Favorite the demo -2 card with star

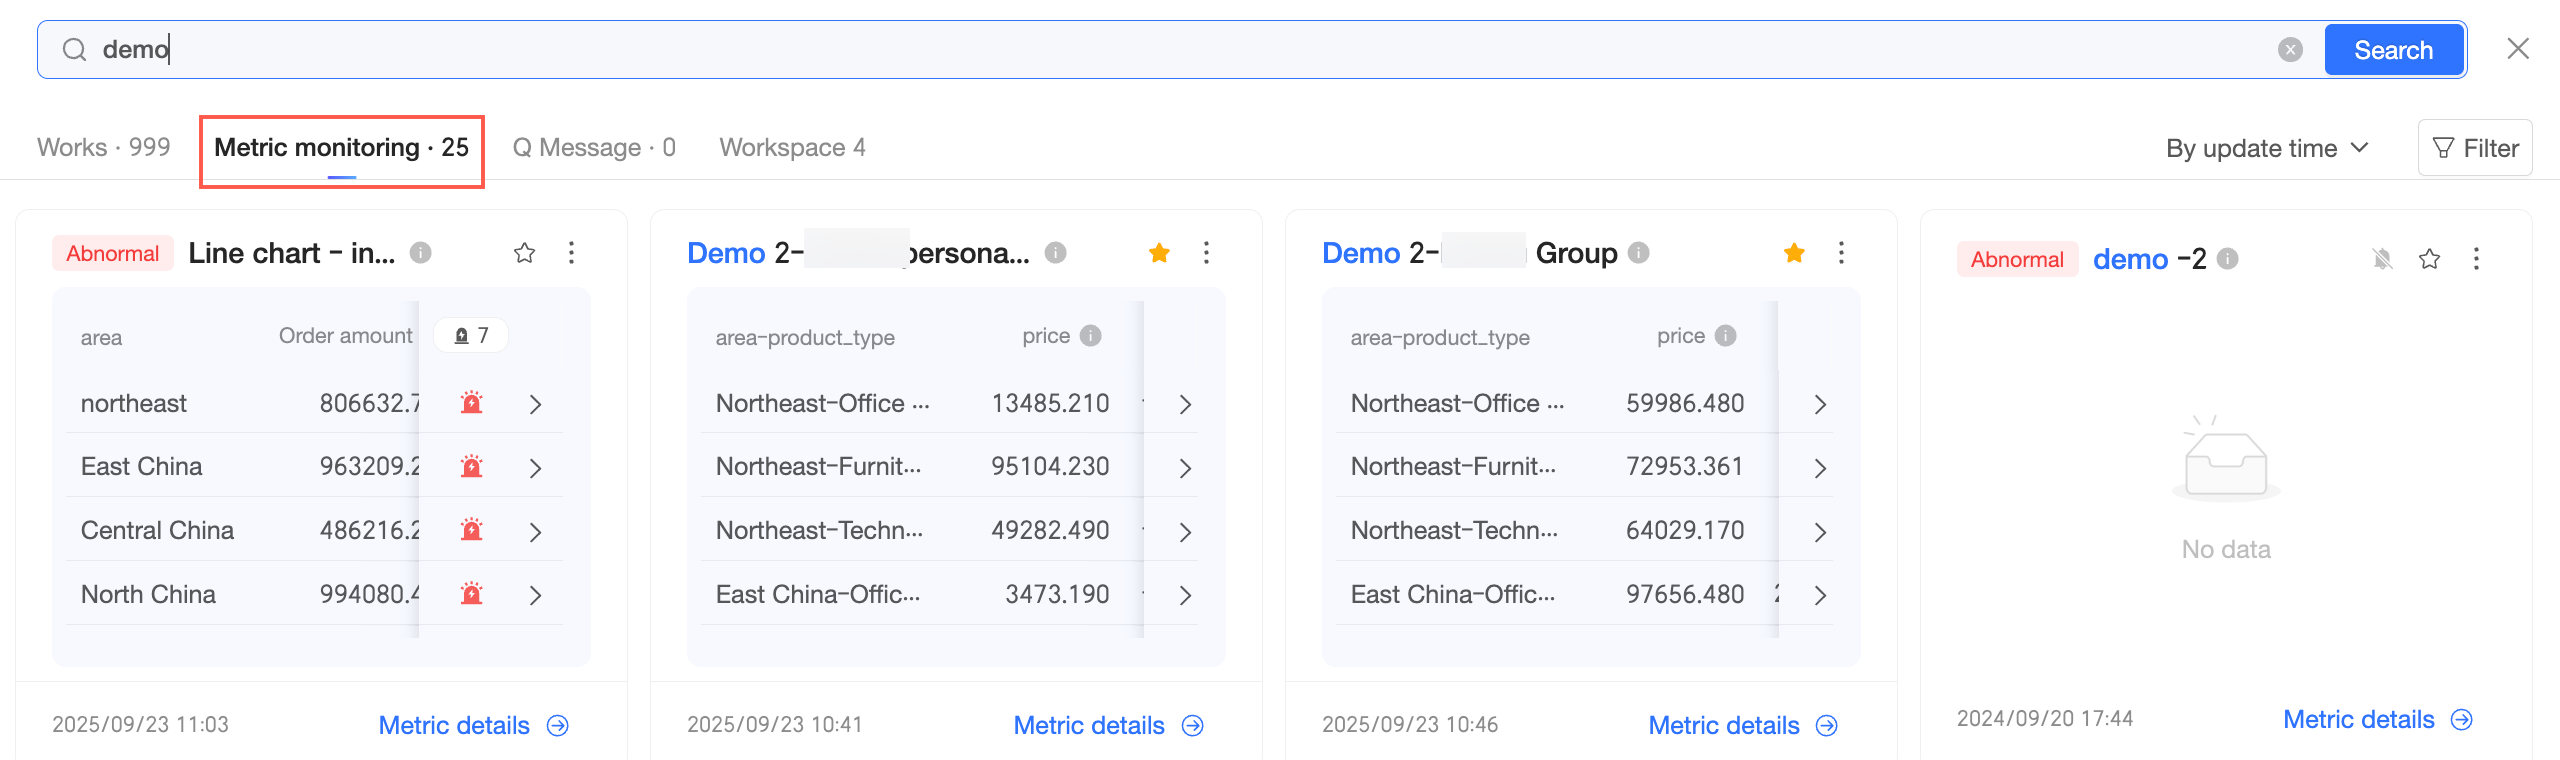point(2429,259)
